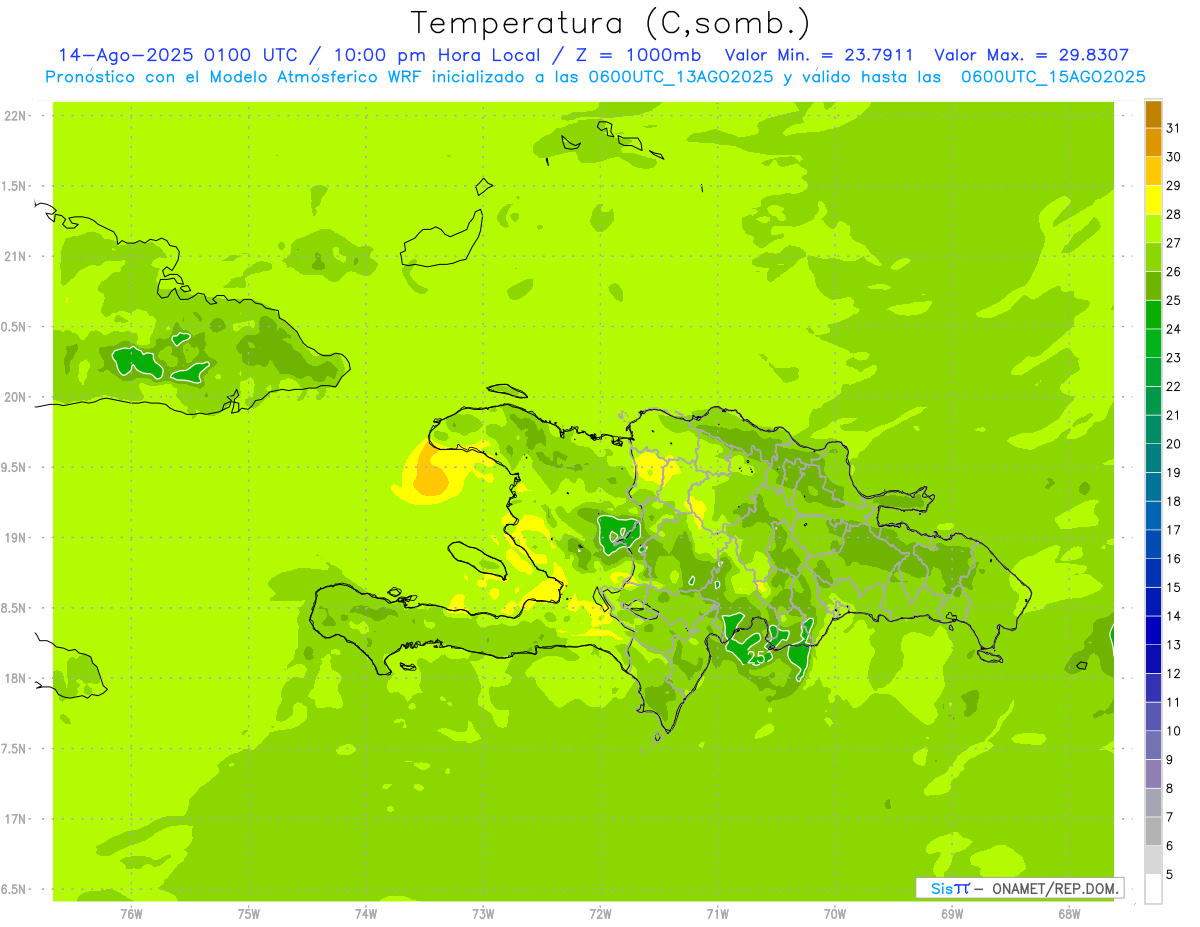Click the blue legend swatch between 16 and 17

pyautogui.click(x=1153, y=544)
